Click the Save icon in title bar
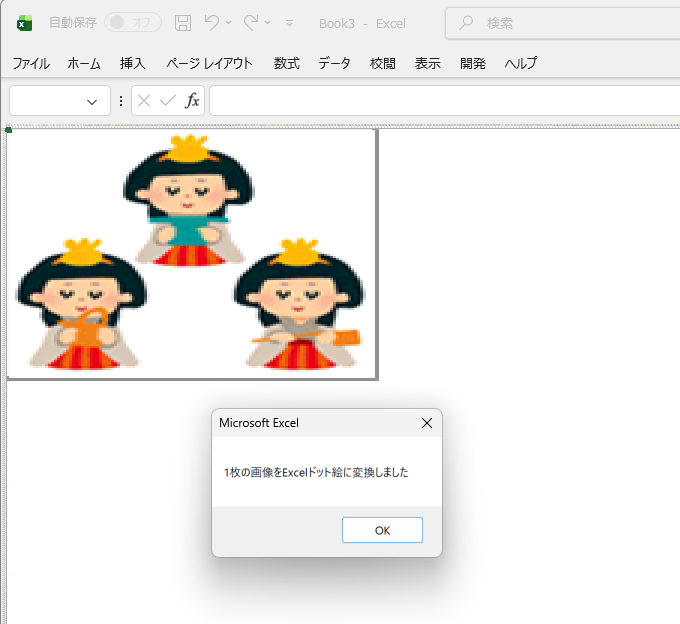The height and width of the screenshot is (624, 680). pos(183,23)
